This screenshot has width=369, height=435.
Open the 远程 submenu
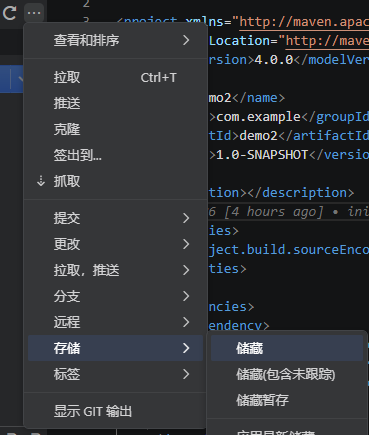tap(115, 322)
